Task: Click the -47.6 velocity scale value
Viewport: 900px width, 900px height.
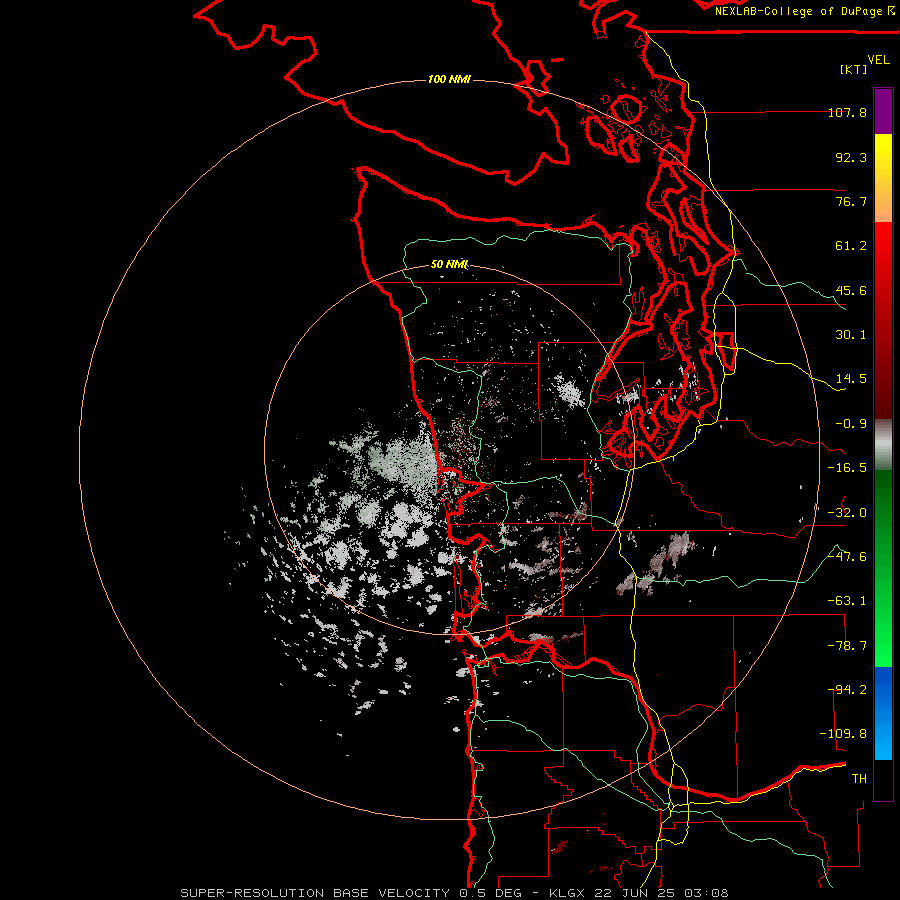Action: [847, 557]
